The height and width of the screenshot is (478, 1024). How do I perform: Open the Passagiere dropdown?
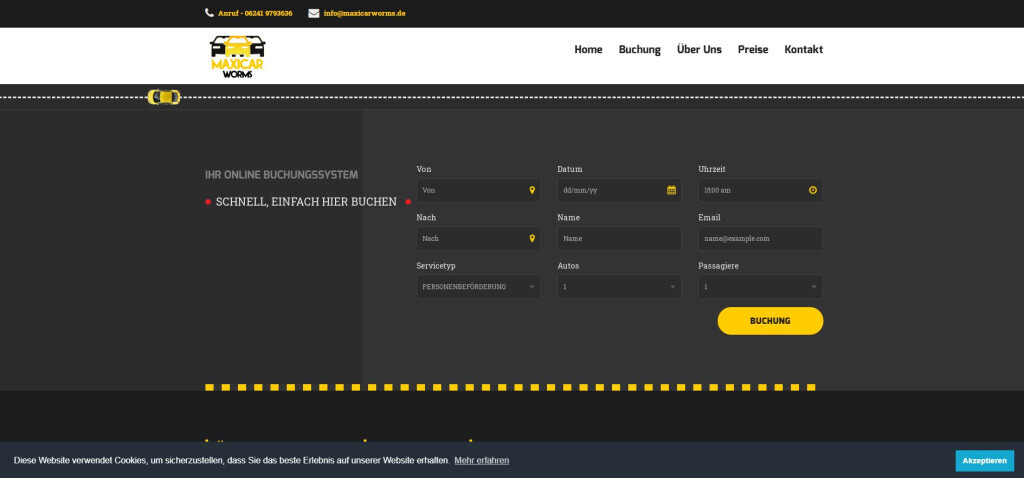click(x=760, y=287)
